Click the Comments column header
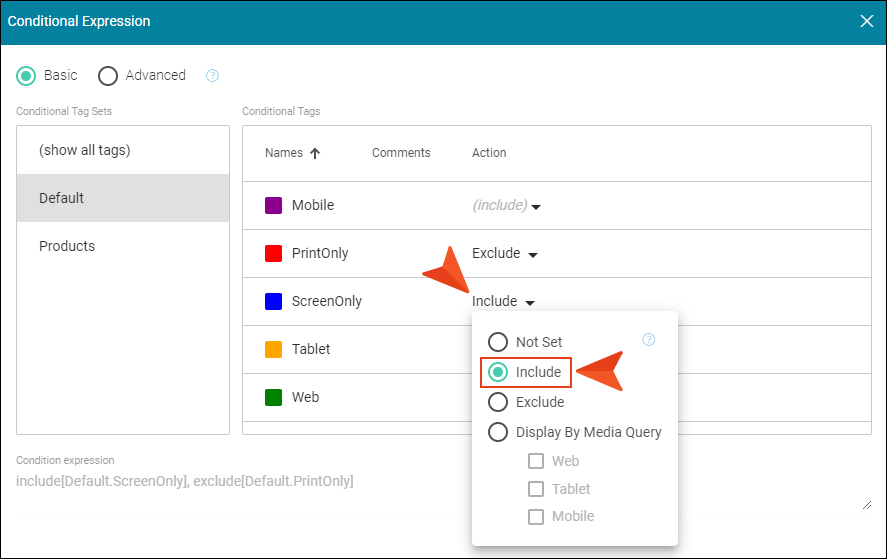This screenshot has width=887, height=559. click(x=401, y=153)
